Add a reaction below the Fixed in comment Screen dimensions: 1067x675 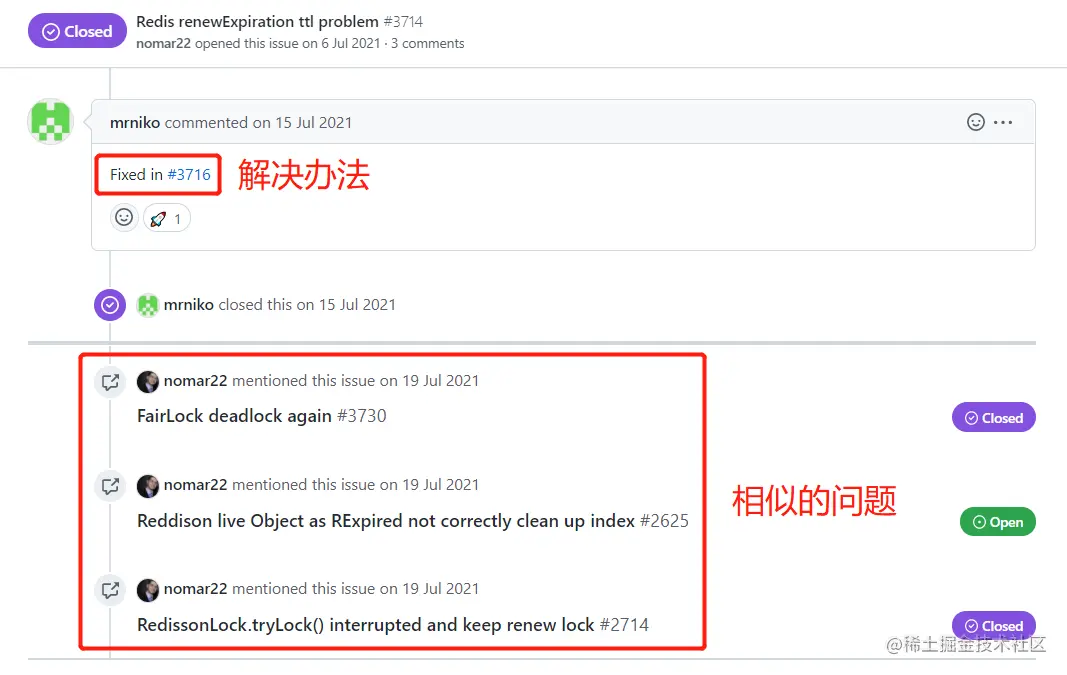point(124,218)
